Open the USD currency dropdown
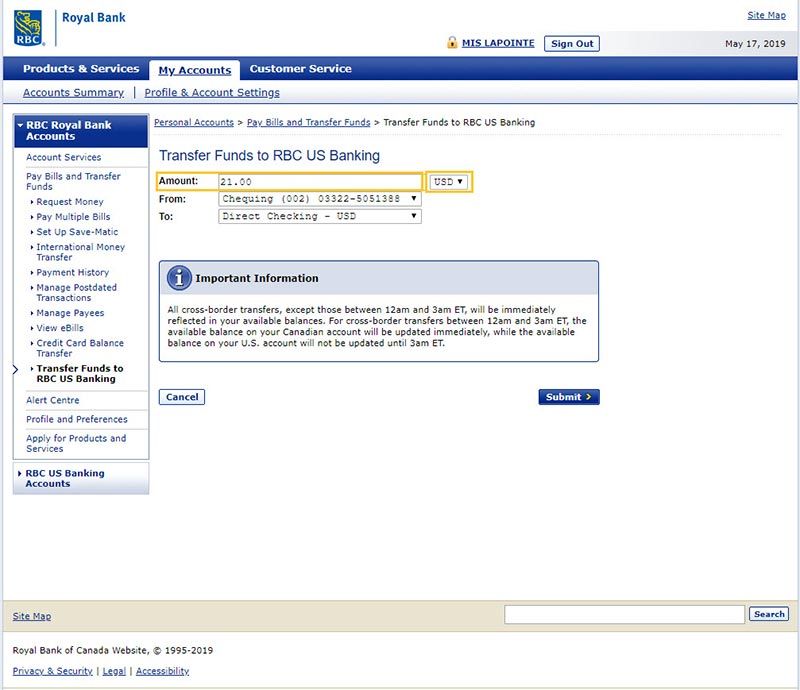 [x=449, y=182]
